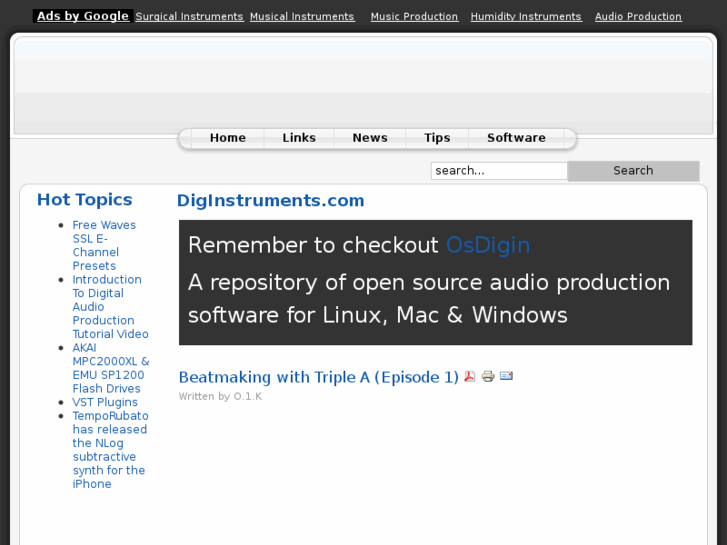Open the Software menu item
This screenshot has width=727, height=545.
click(516, 138)
